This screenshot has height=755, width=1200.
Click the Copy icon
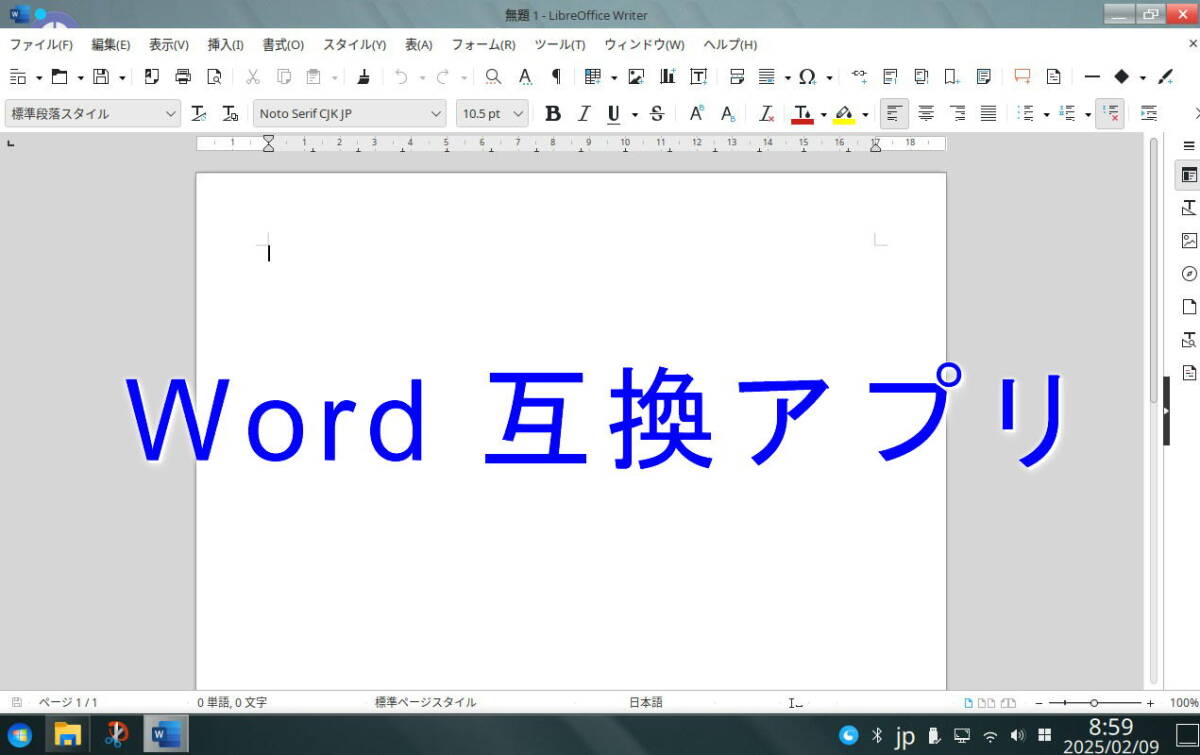coord(284,76)
